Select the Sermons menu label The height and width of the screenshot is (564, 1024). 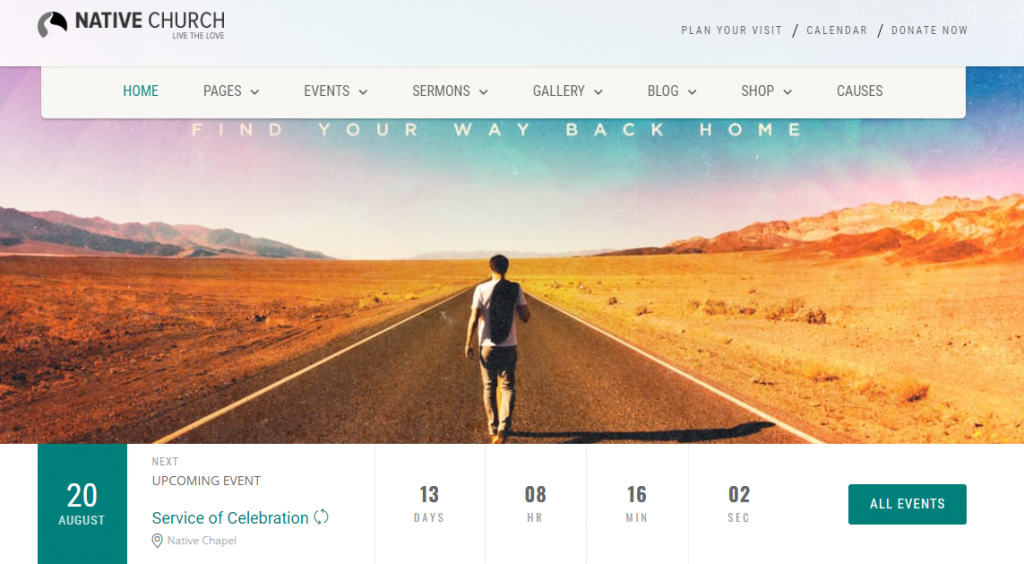[x=441, y=91]
